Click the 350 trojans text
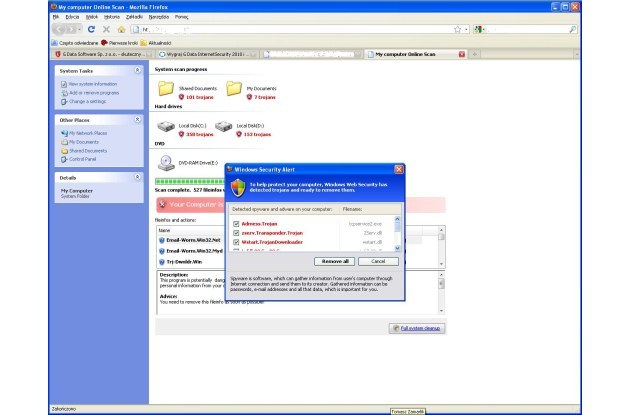This screenshot has width=625, height=415. pyautogui.click(x=200, y=134)
